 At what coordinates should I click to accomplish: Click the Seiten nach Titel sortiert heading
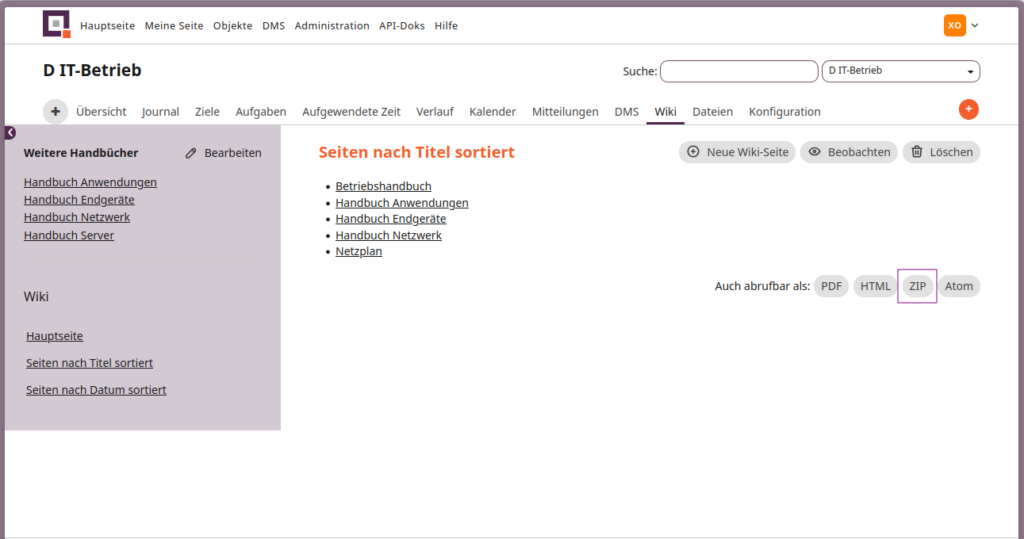point(417,152)
